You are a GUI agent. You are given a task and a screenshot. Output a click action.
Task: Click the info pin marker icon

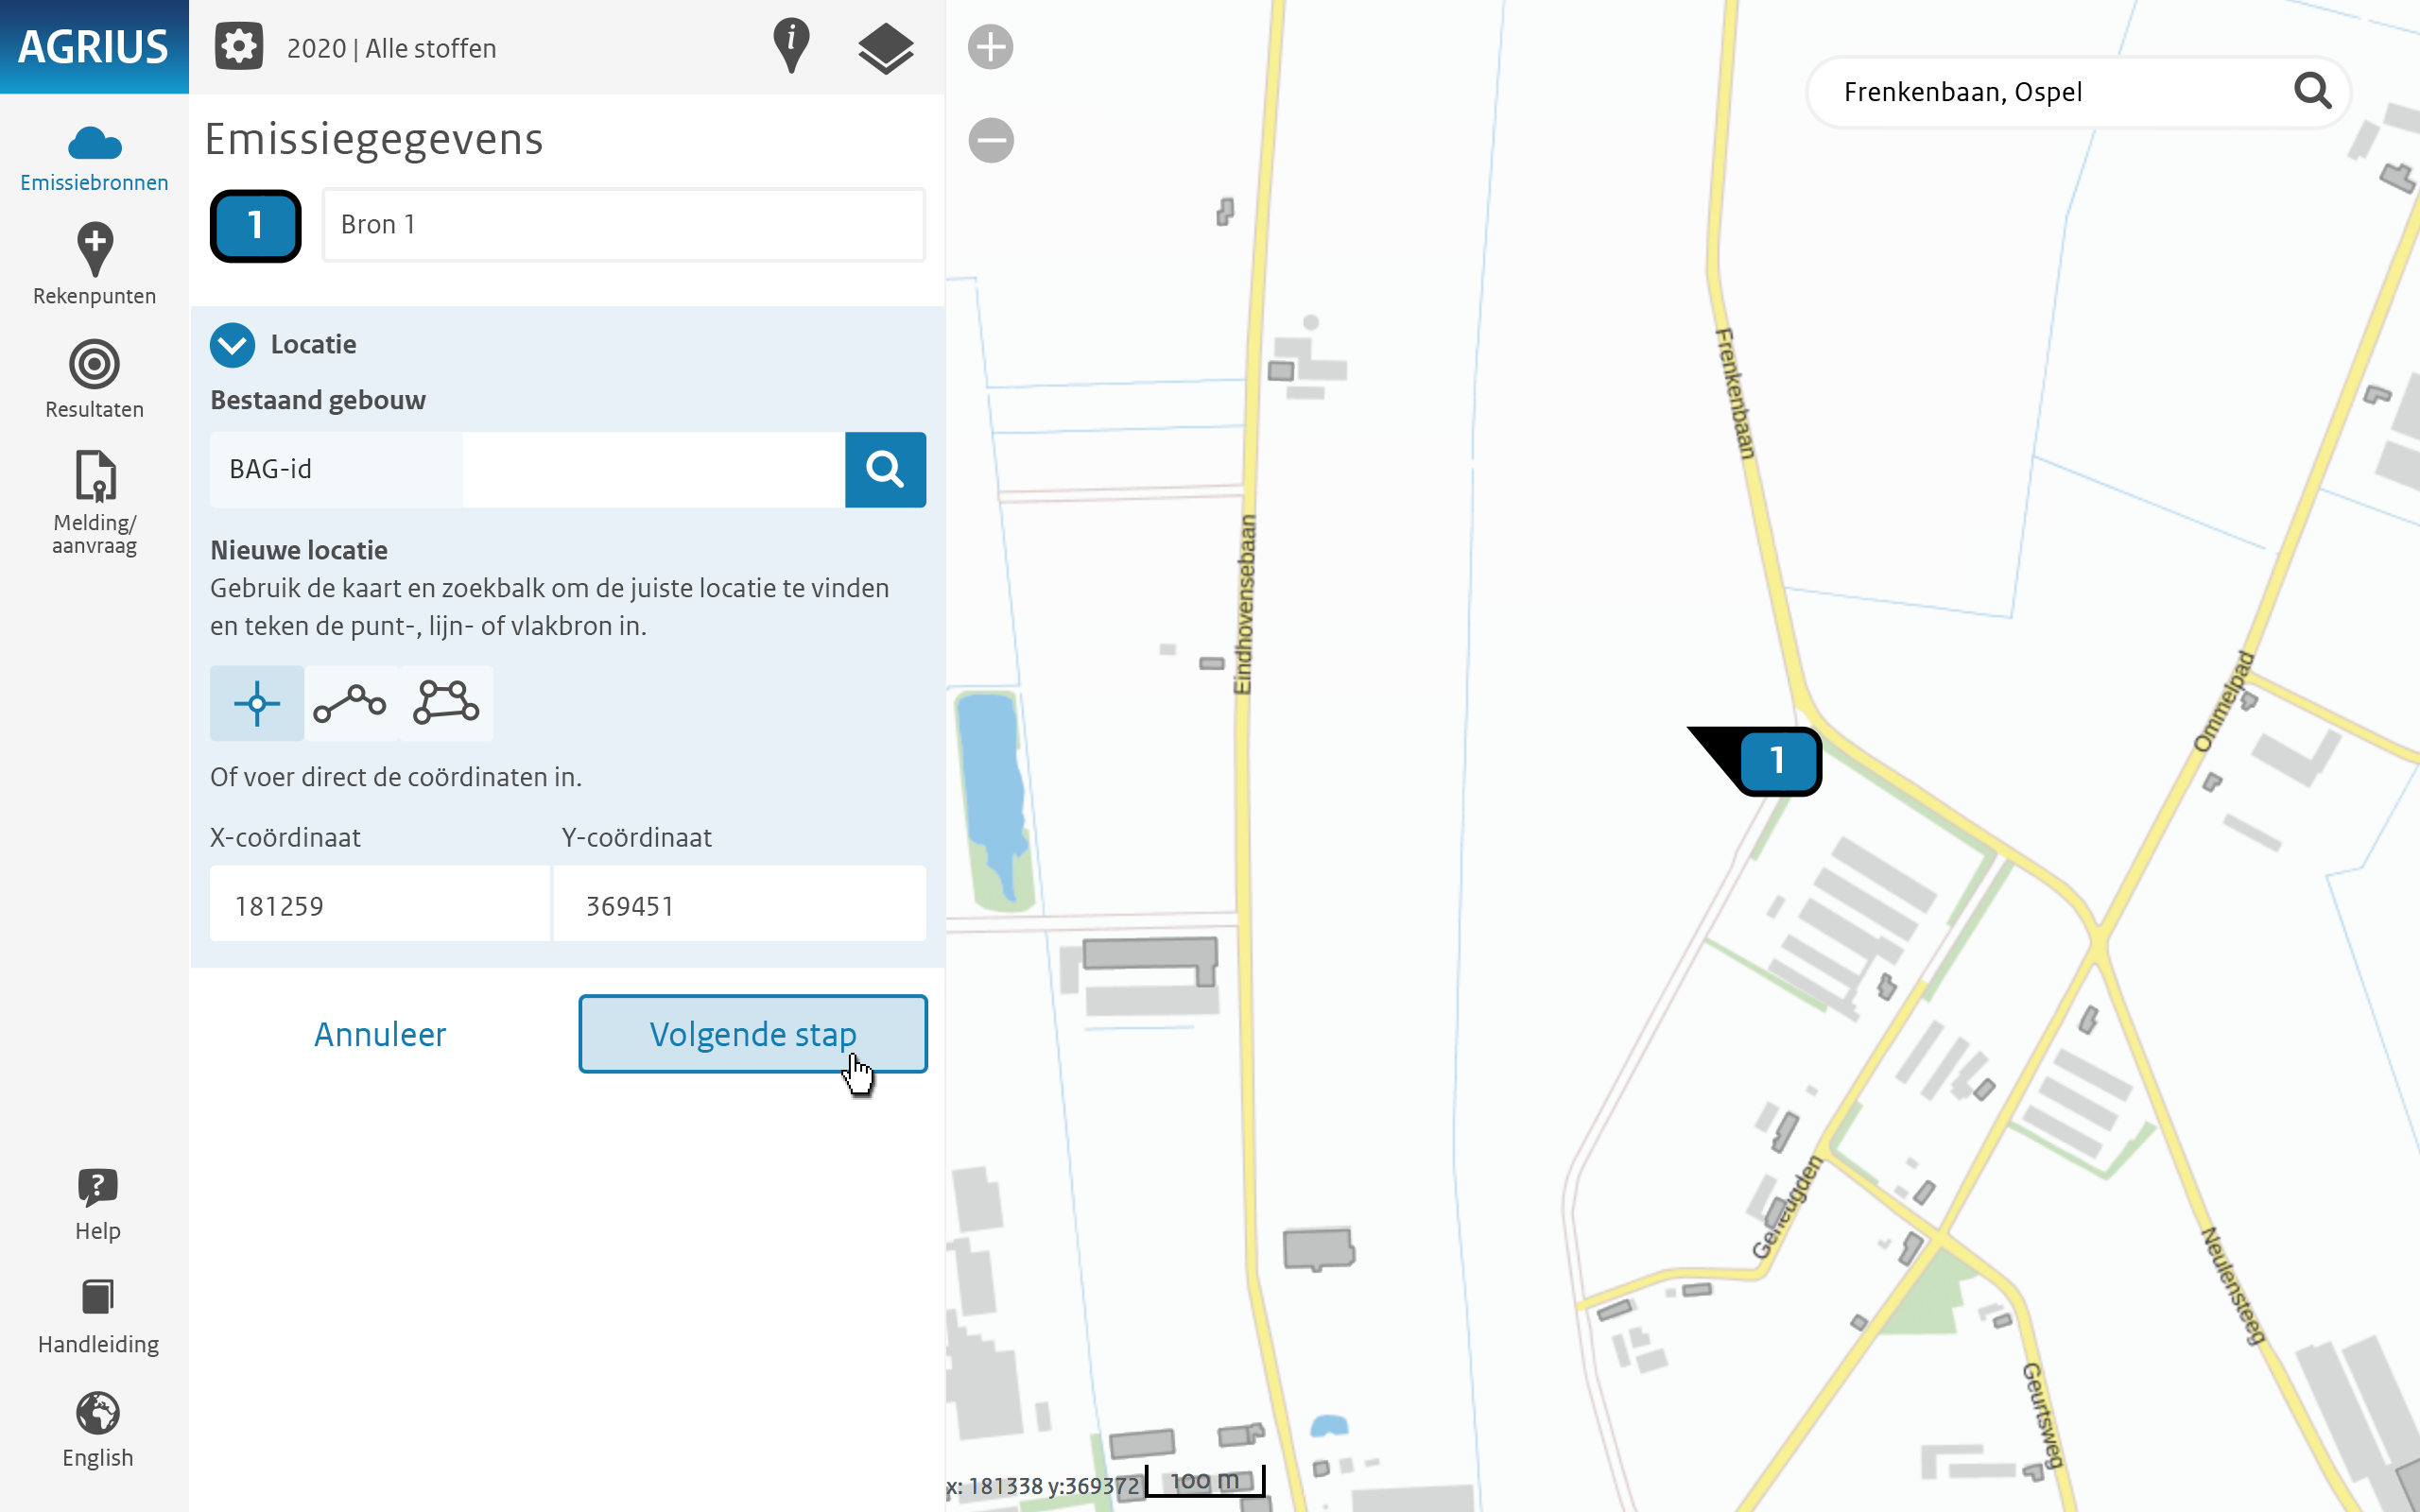[791, 47]
